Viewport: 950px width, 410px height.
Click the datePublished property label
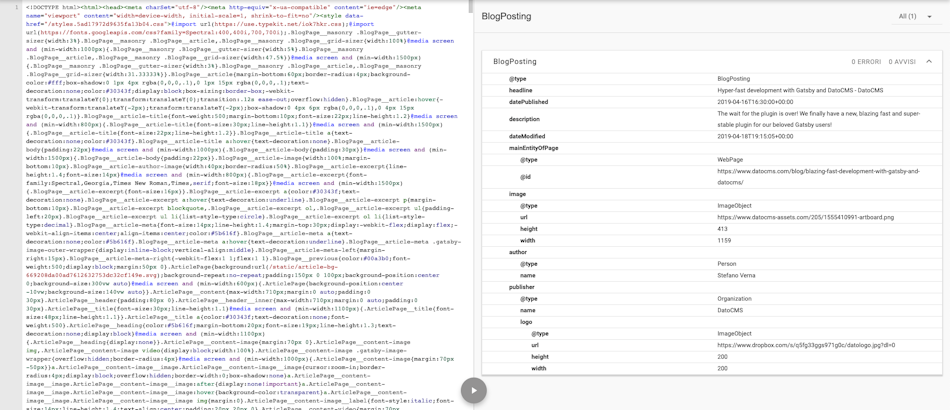pyautogui.click(x=528, y=102)
